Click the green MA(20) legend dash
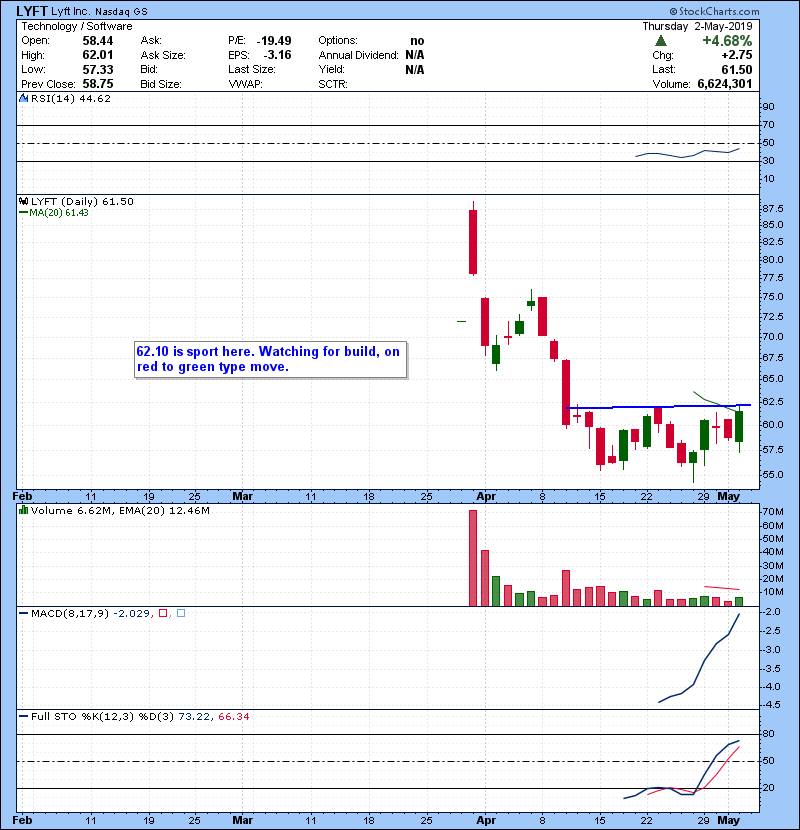The width and height of the screenshot is (800, 830). click(x=23, y=213)
